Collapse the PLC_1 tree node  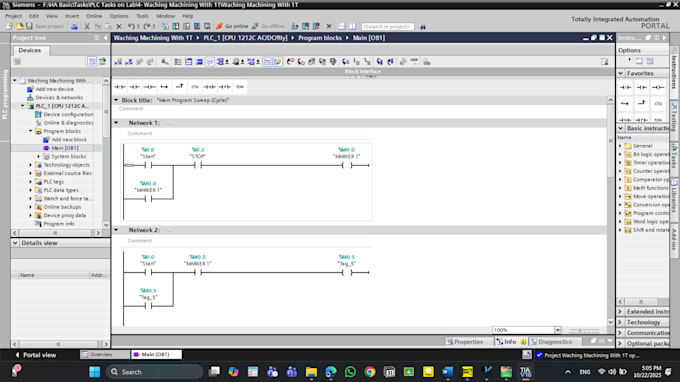23,106
